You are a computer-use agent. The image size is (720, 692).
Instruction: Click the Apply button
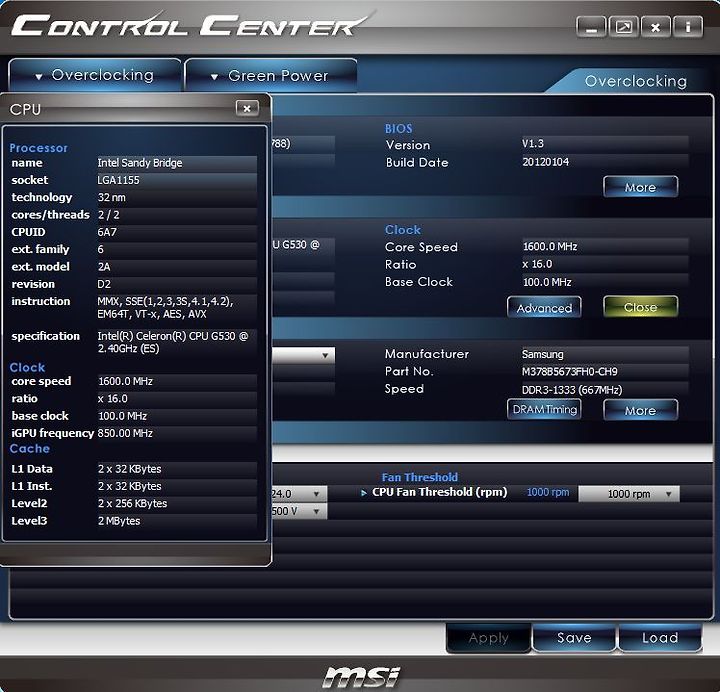(489, 638)
